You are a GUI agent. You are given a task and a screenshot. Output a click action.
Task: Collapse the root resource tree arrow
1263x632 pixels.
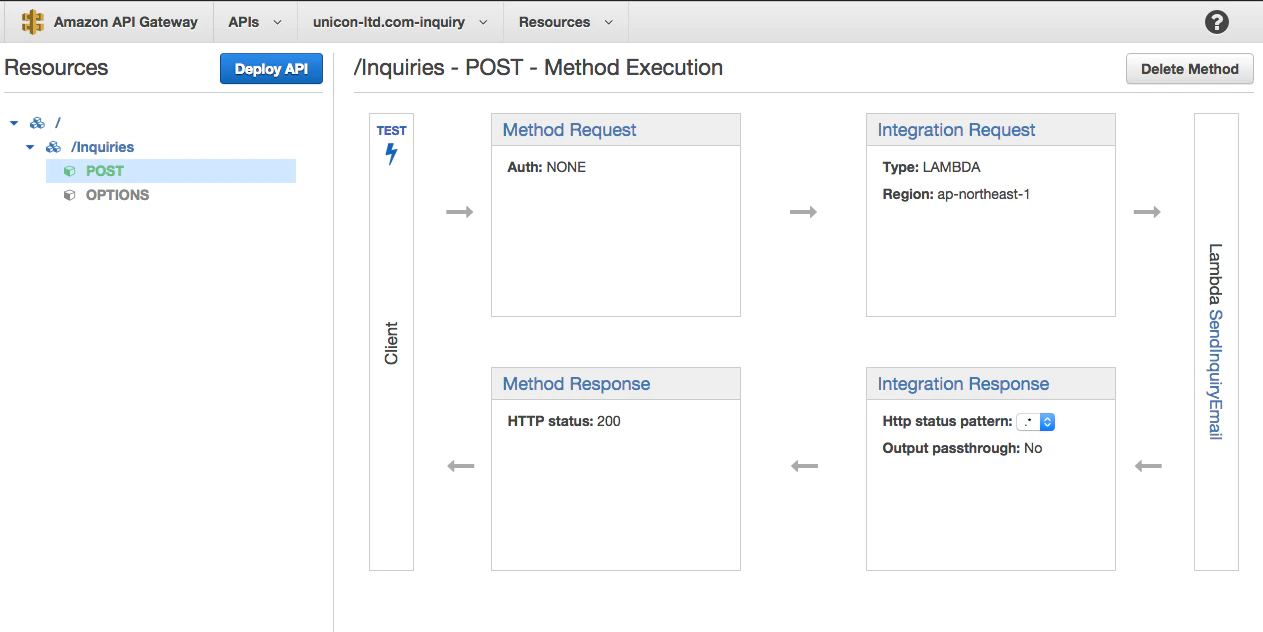(14, 123)
